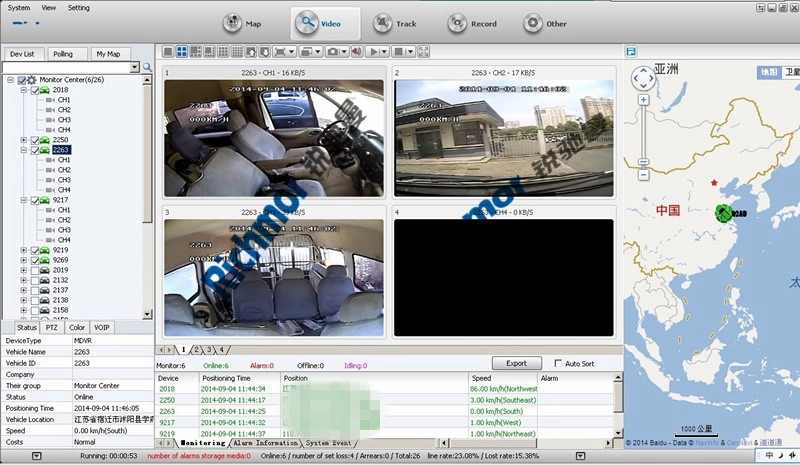This screenshot has width=800, height=465.
Task: Click the map zoom slider handle
Action: [643, 162]
